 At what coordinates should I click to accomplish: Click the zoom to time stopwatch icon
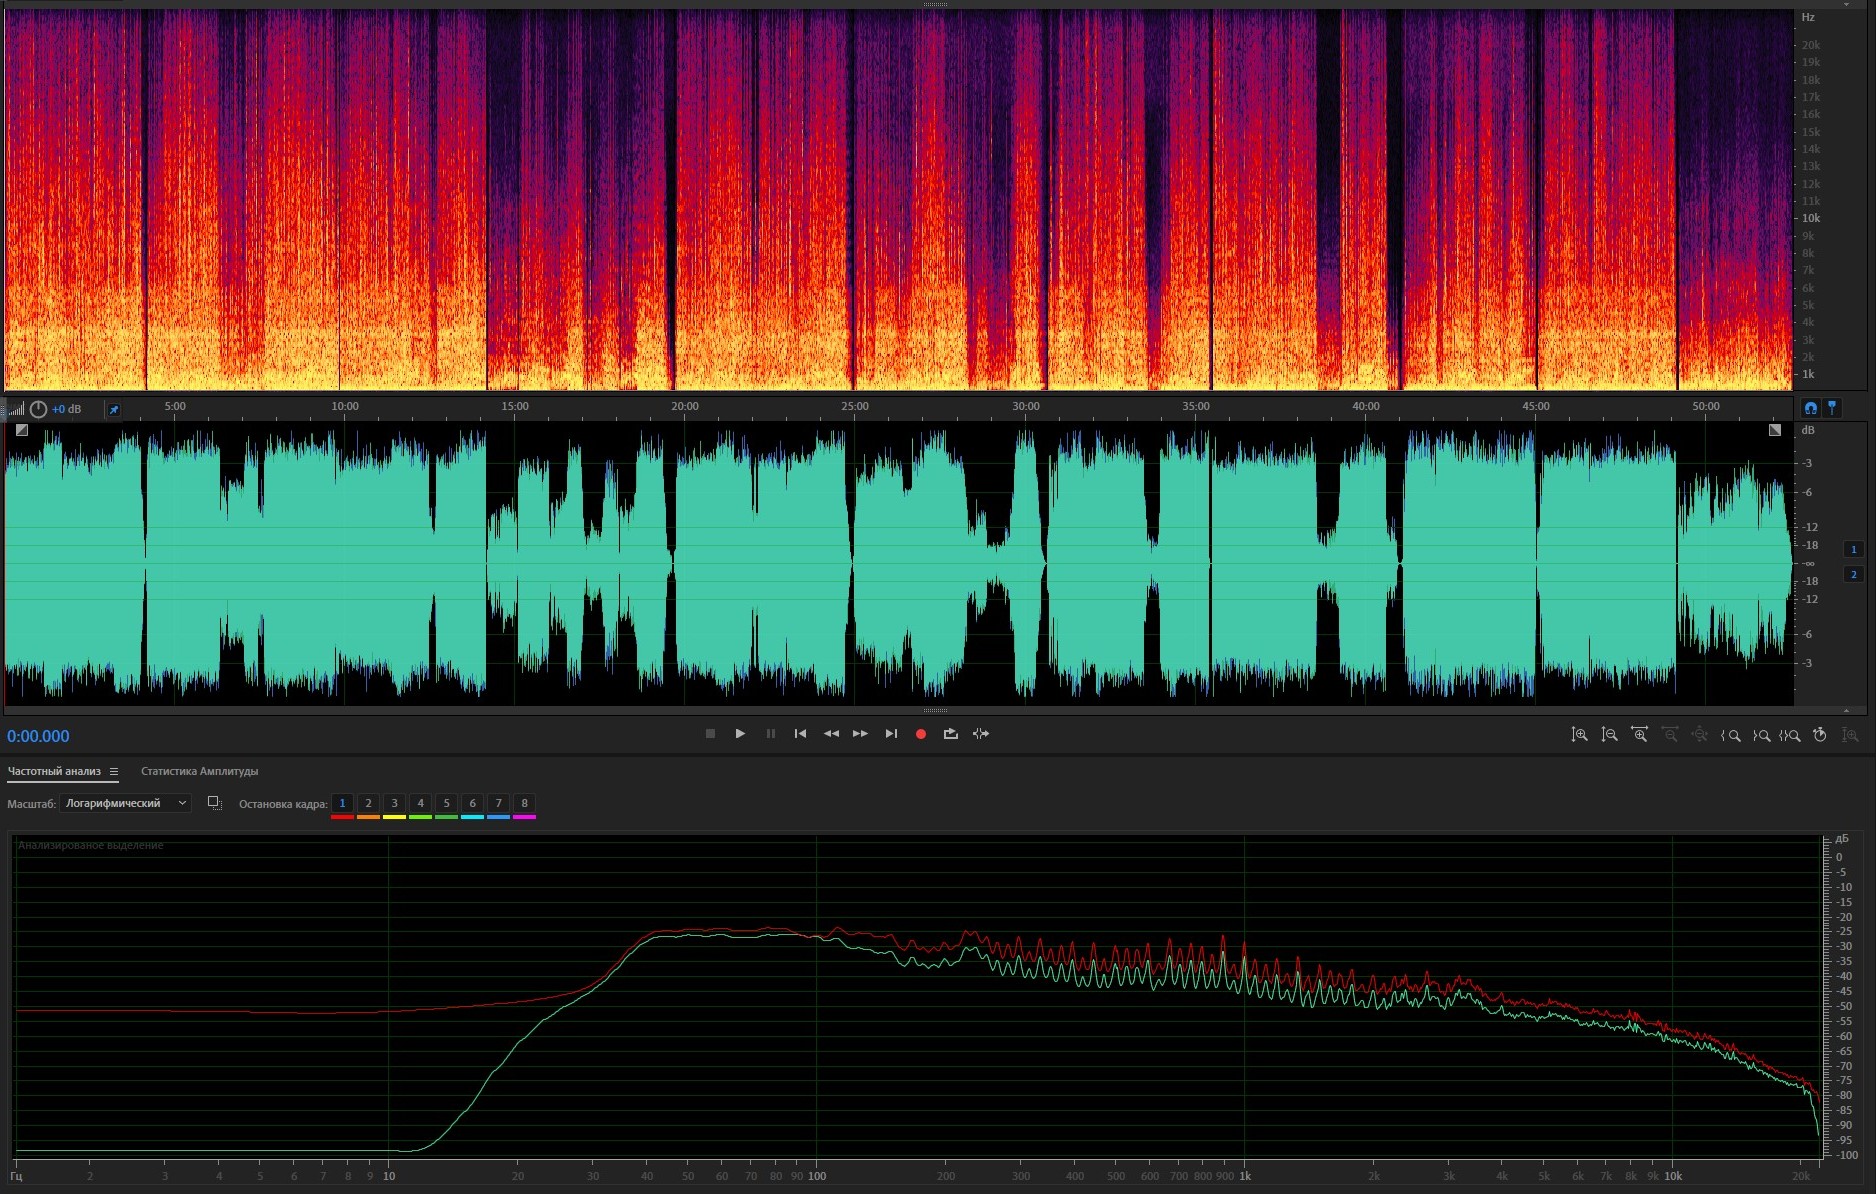(x=1820, y=735)
